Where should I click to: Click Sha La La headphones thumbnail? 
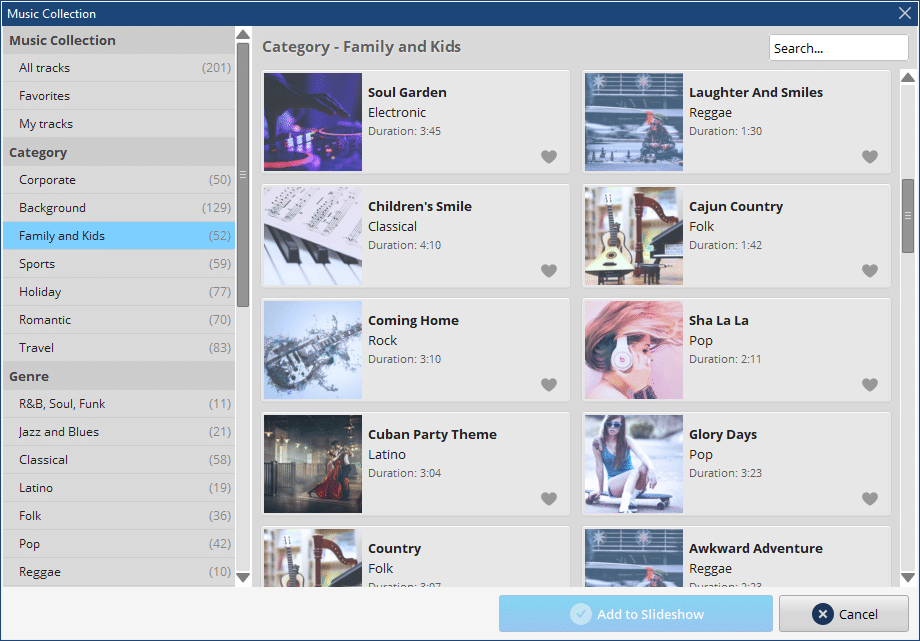(x=634, y=350)
